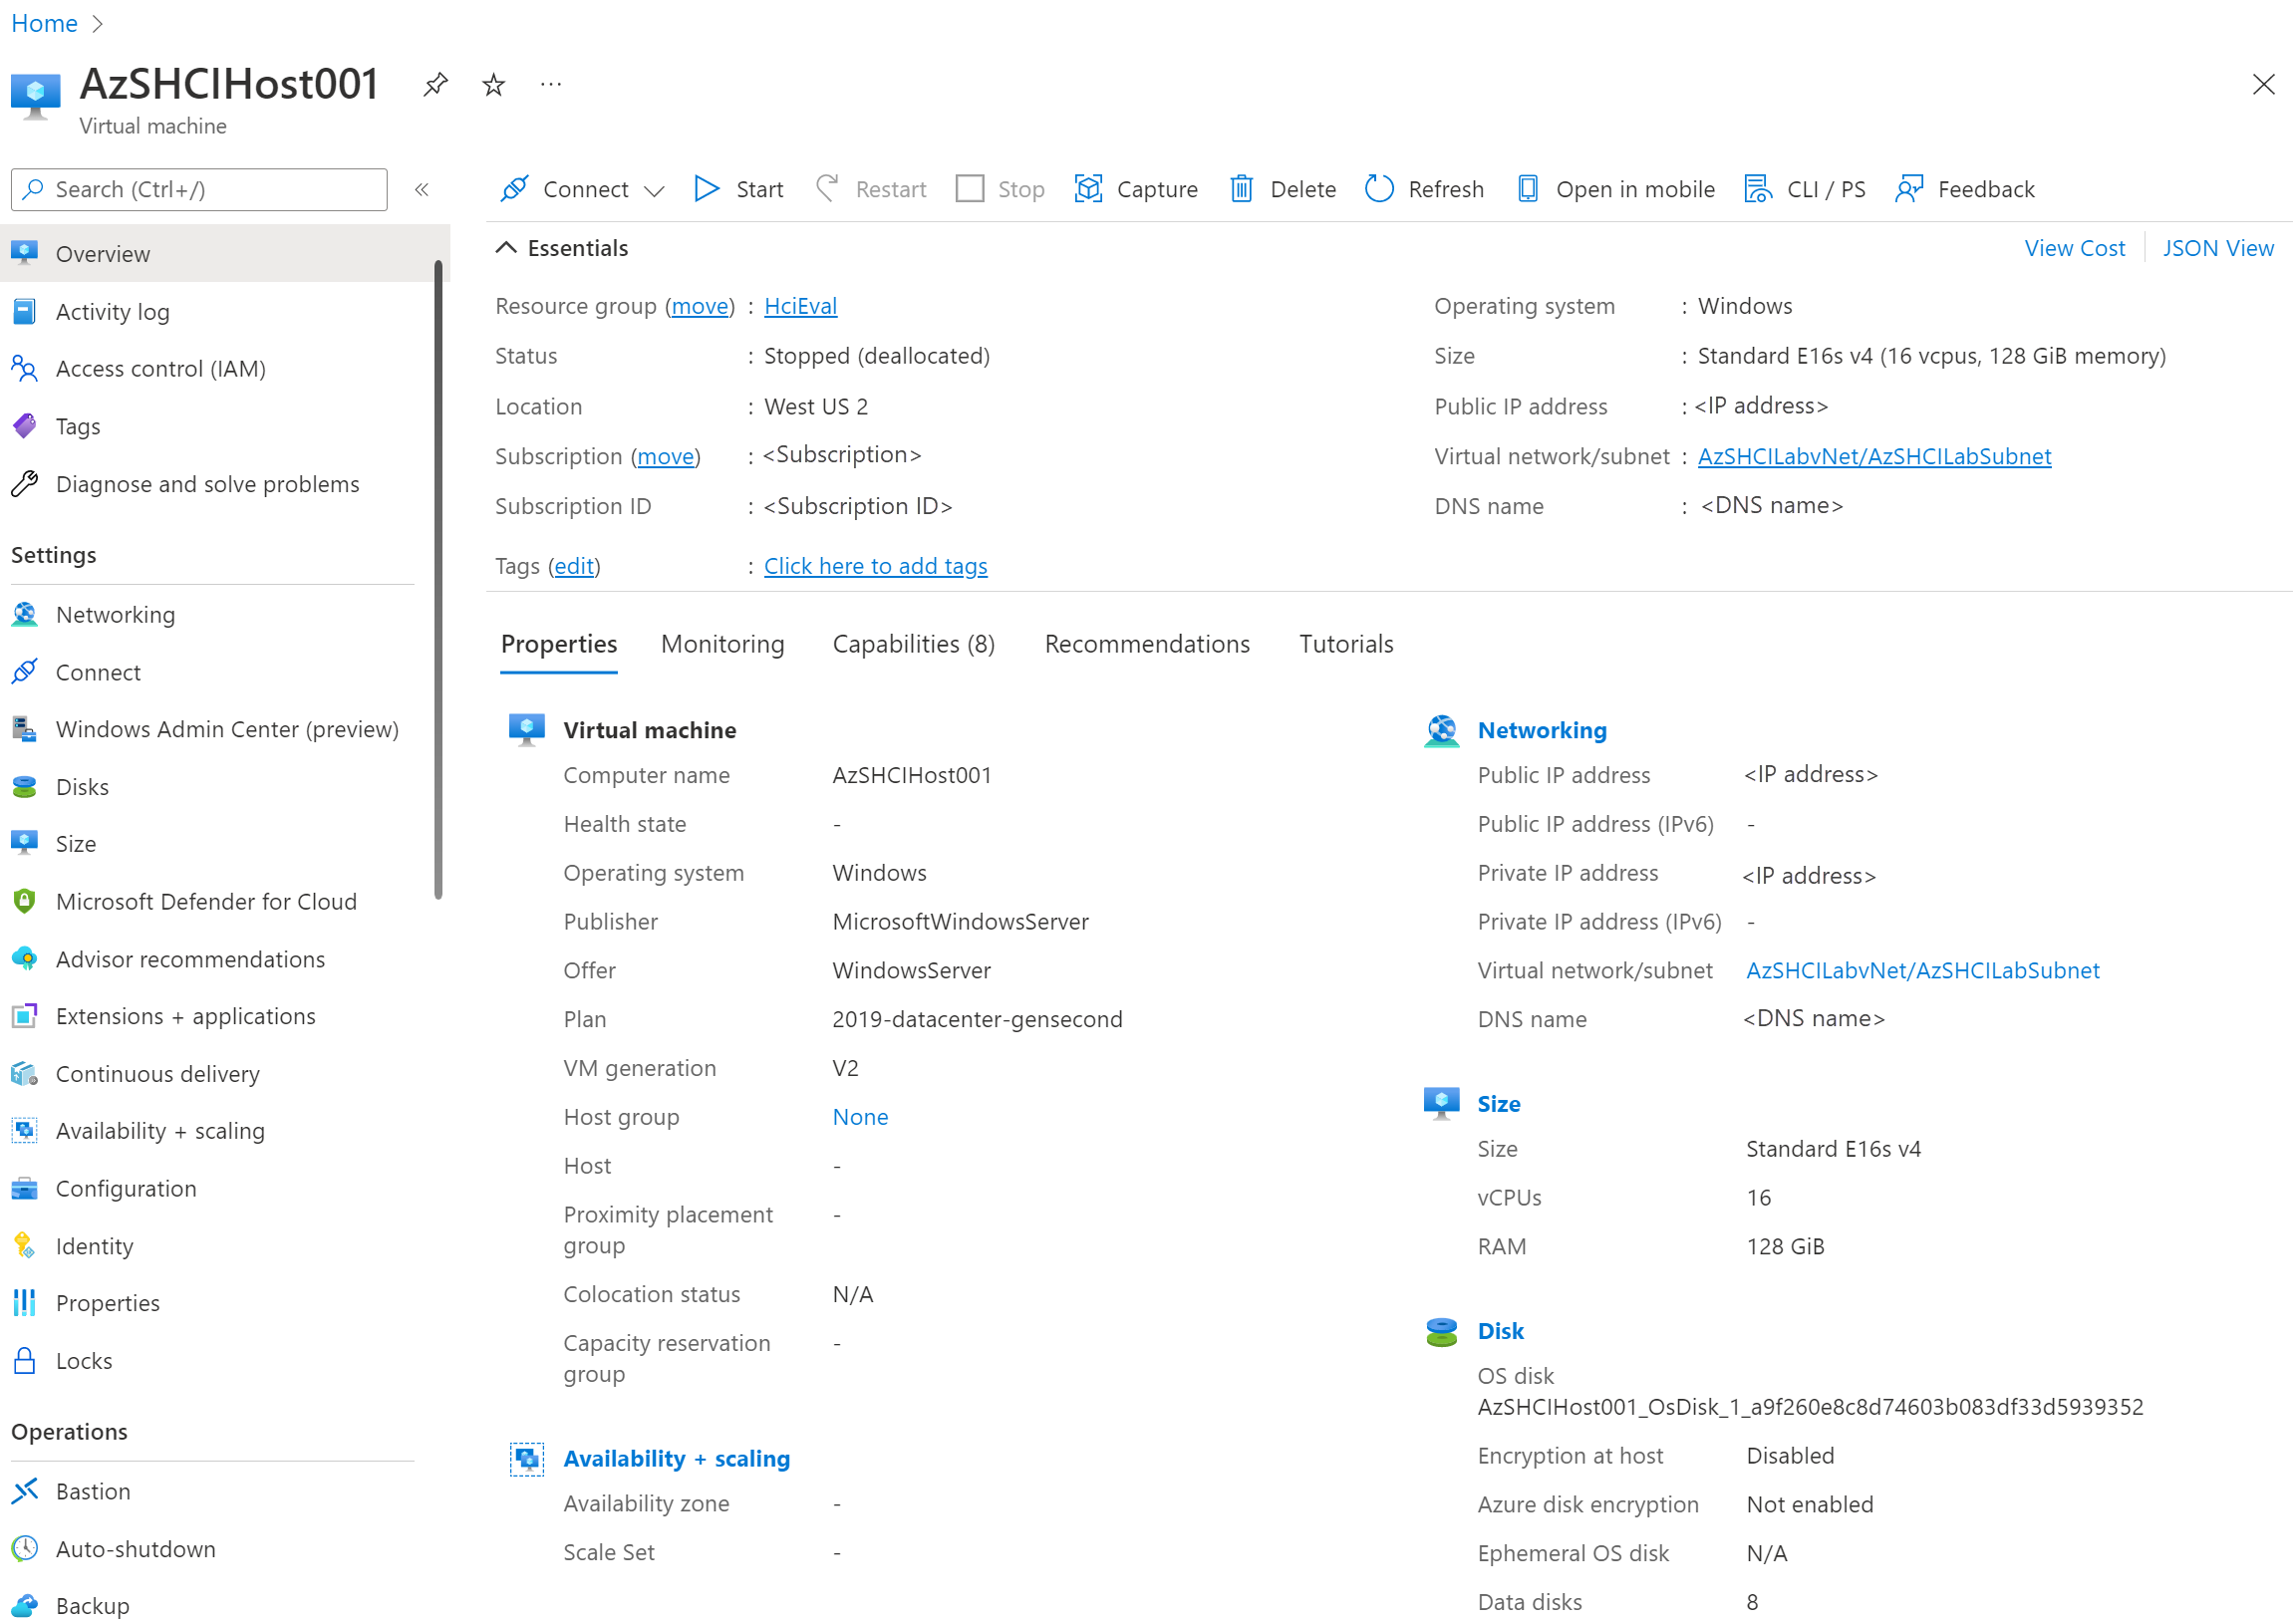Select the Properties tab
Viewport: 2296px width, 1622px height.
coord(559,645)
